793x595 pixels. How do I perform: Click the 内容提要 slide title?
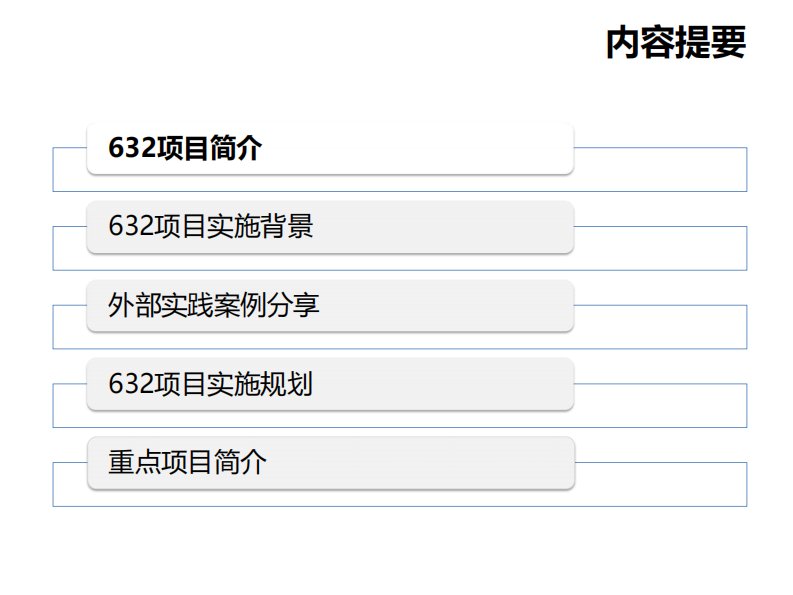[675, 44]
